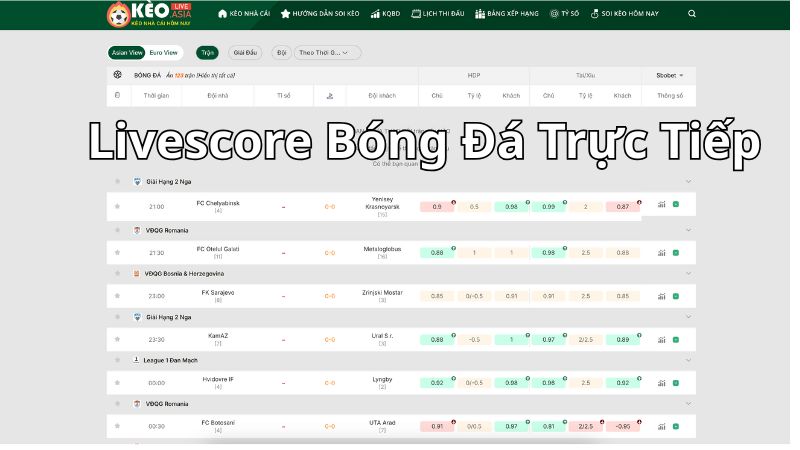Open the FC Chelyabinsk team link
This screenshot has height=450, width=800.
[x=218, y=203]
